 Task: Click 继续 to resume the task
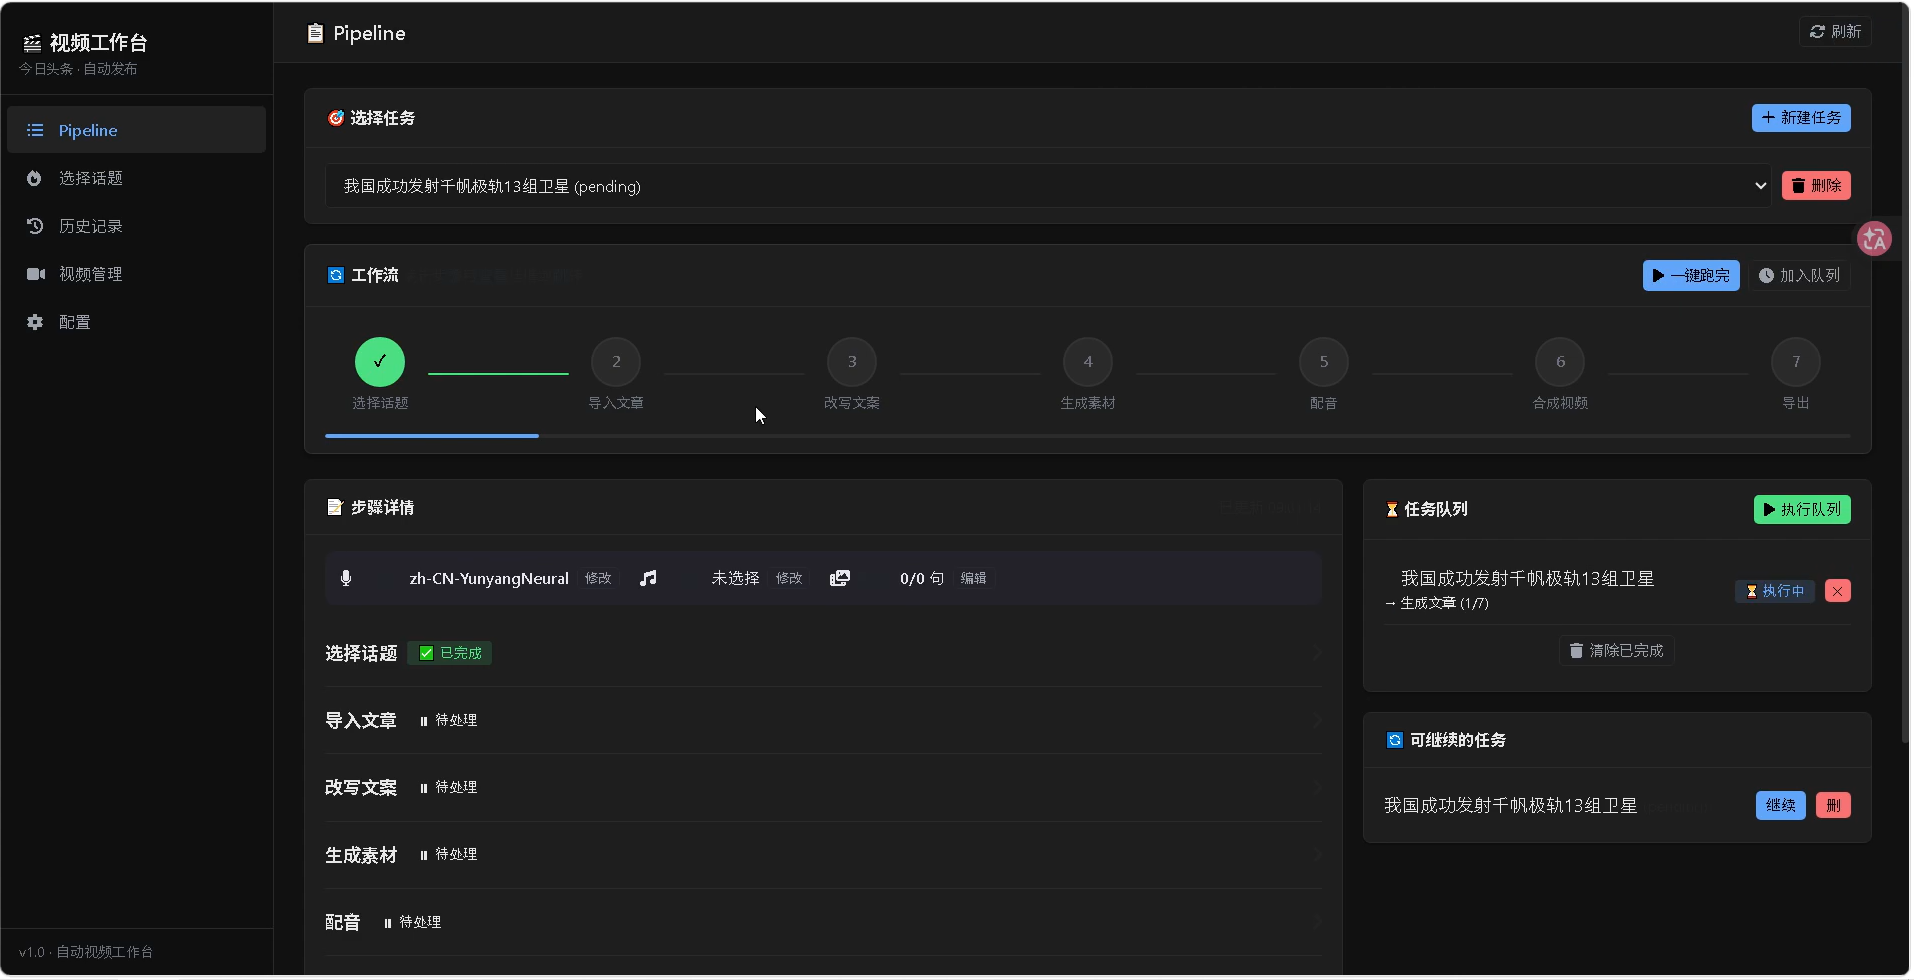1780,806
